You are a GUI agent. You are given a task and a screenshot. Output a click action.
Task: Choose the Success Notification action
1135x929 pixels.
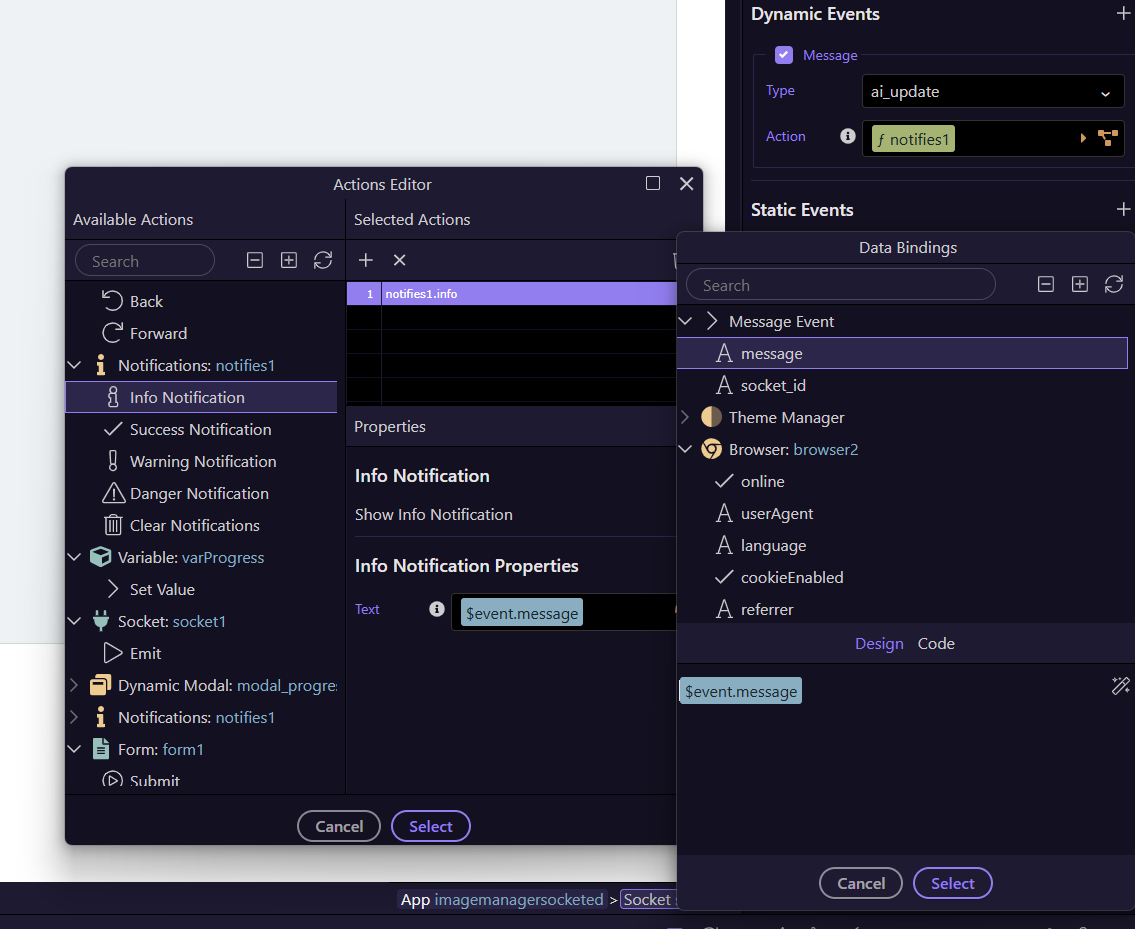[x=200, y=429]
